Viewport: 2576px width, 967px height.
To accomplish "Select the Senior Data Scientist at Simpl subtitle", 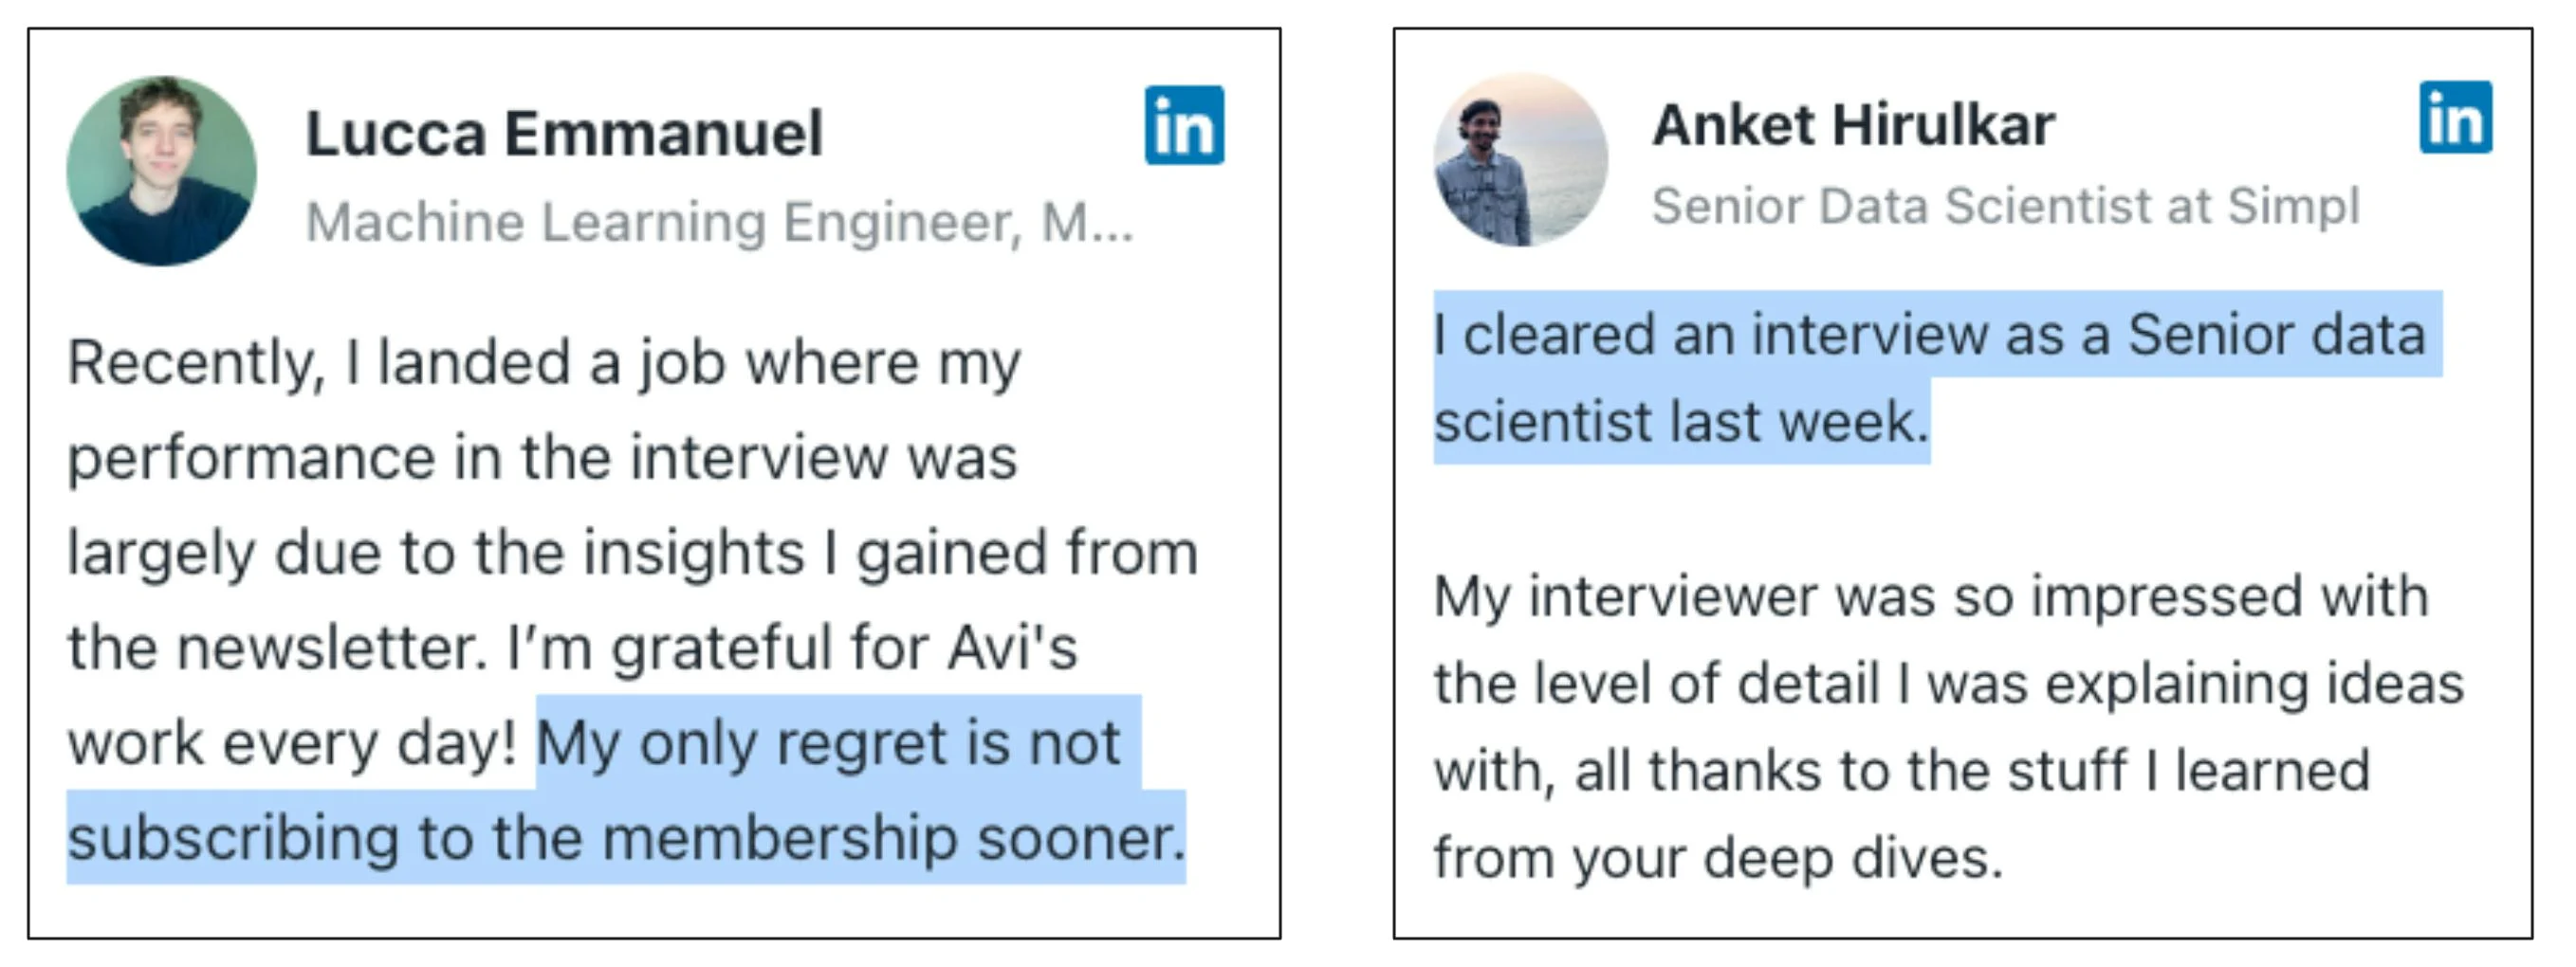I will coord(2005,206).
